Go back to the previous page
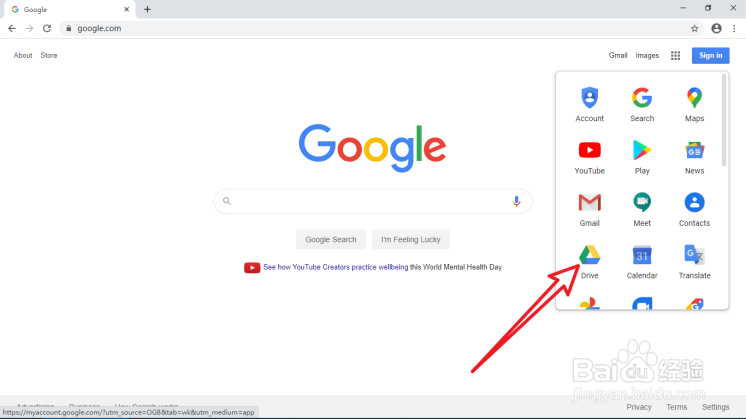Image resolution: width=746 pixels, height=419 pixels. point(12,29)
